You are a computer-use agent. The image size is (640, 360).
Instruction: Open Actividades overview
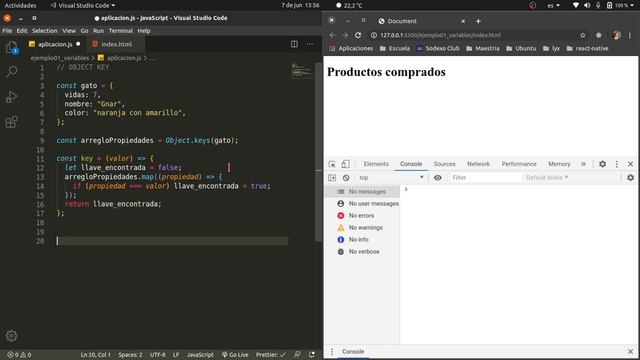pyautogui.click(x=20, y=5)
